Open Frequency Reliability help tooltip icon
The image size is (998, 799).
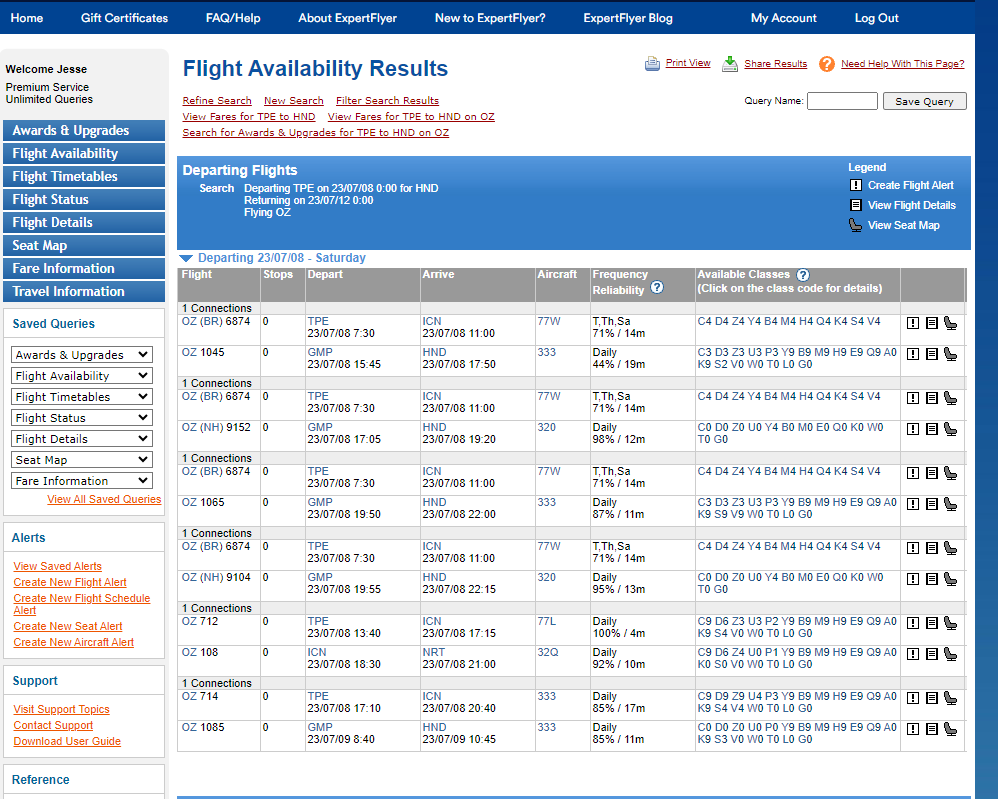coord(657,288)
